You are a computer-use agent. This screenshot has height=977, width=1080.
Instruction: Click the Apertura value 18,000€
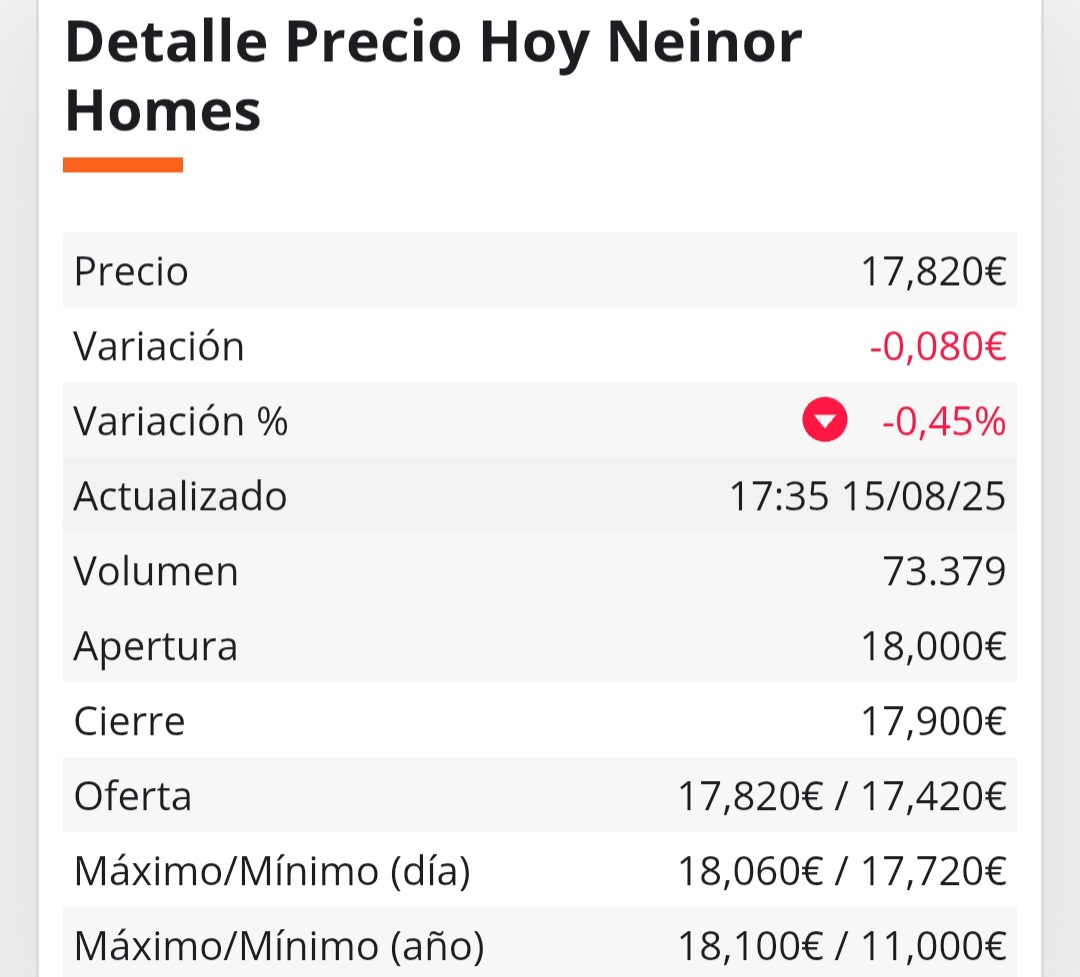[x=933, y=646]
